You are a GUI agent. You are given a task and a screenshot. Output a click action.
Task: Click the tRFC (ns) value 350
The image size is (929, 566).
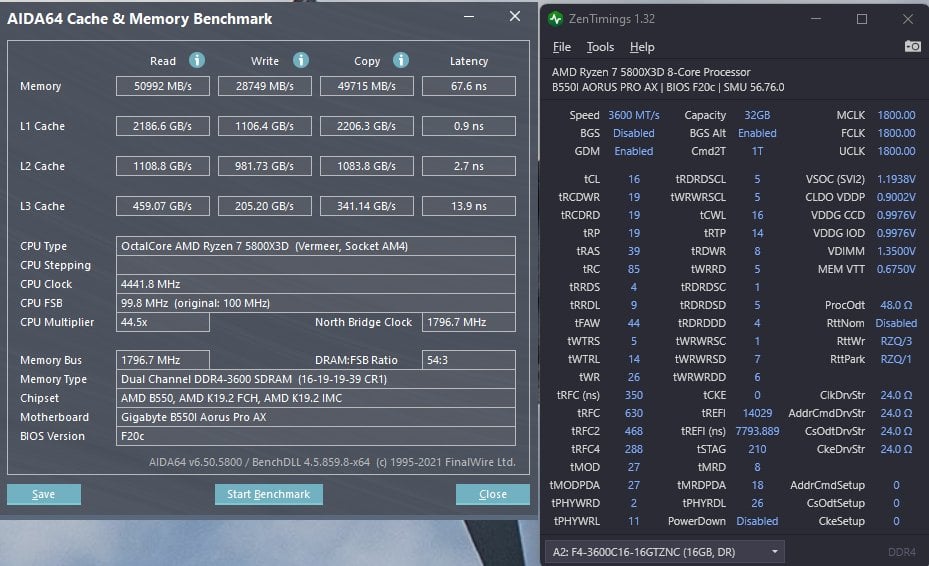tap(634, 395)
